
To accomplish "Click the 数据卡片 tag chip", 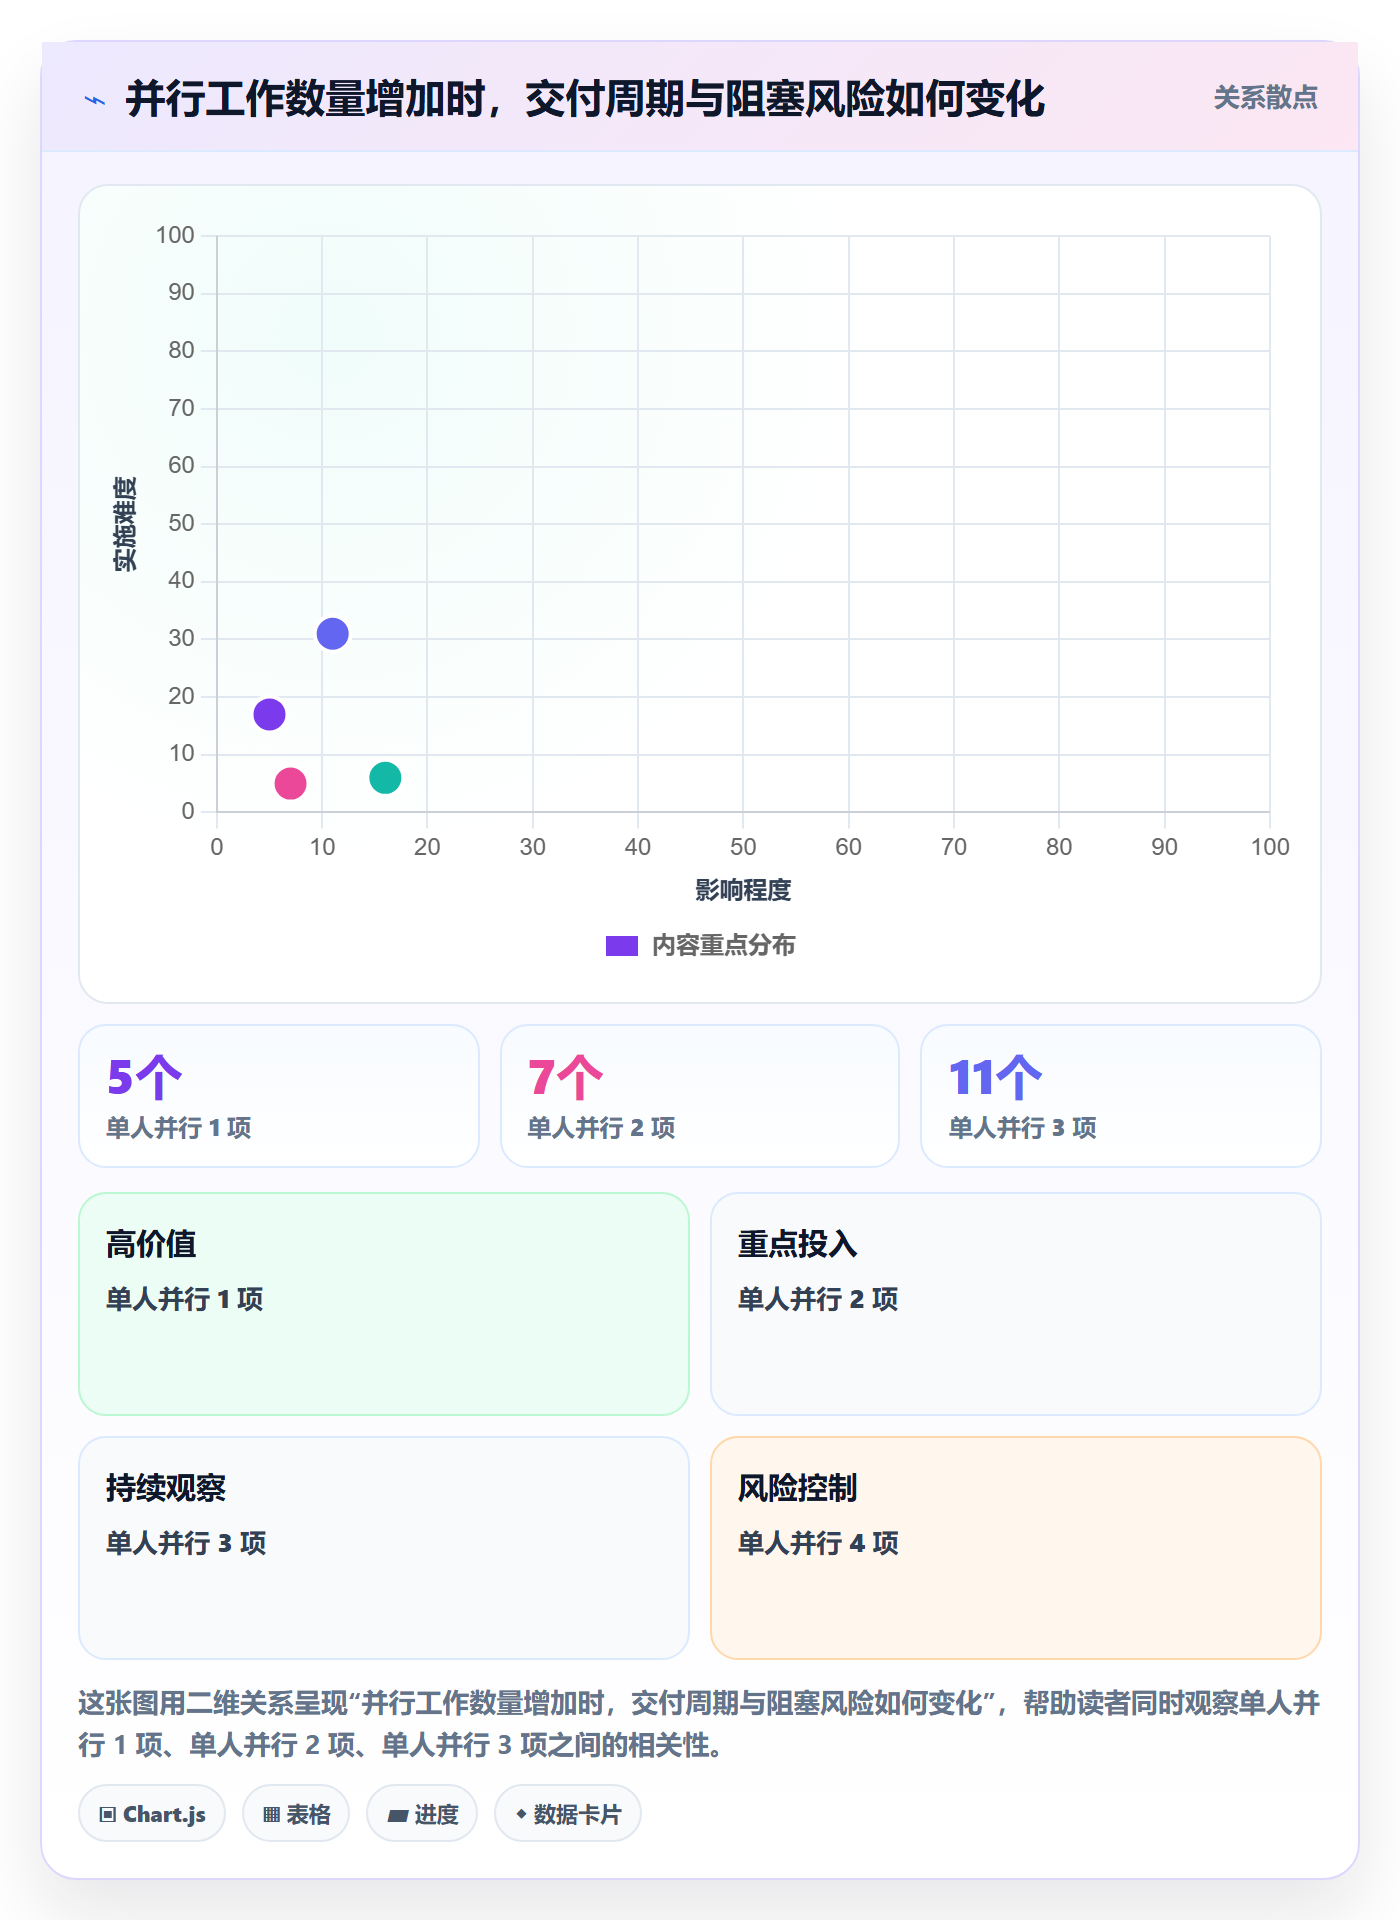I will pyautogui.click(x=568, y=1814).
